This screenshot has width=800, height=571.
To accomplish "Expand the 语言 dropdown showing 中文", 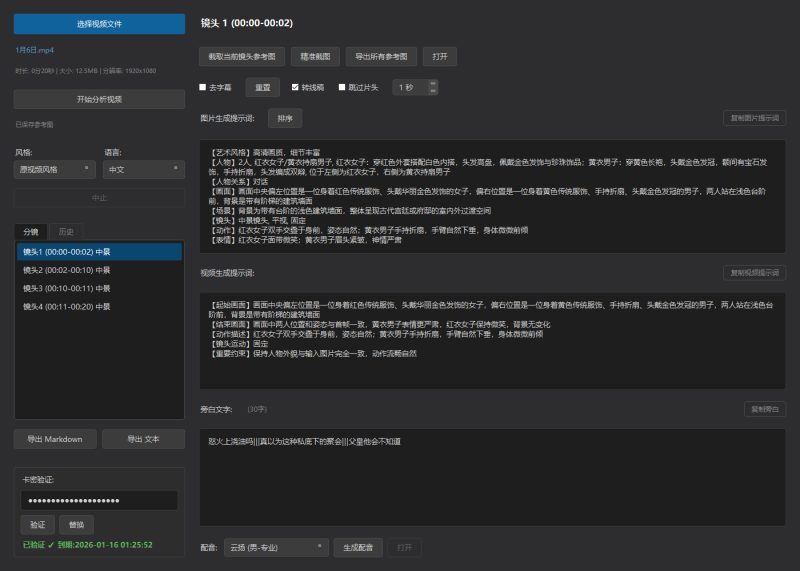I will [143, 170].
